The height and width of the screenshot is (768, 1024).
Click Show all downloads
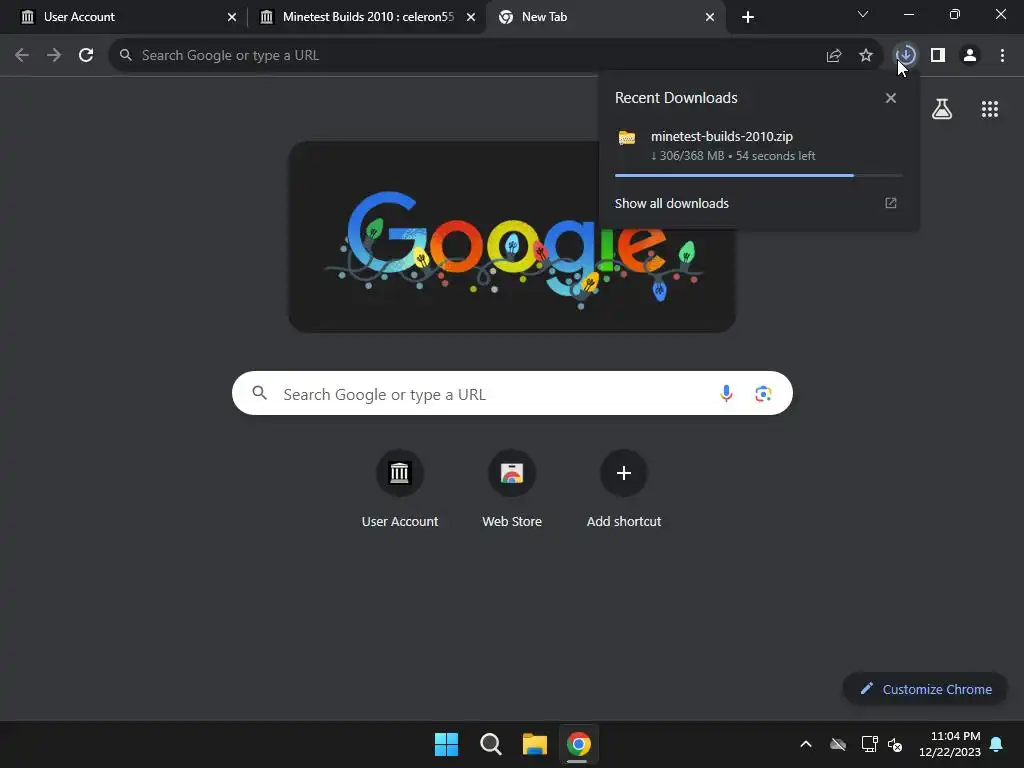(x=671, y=203)
